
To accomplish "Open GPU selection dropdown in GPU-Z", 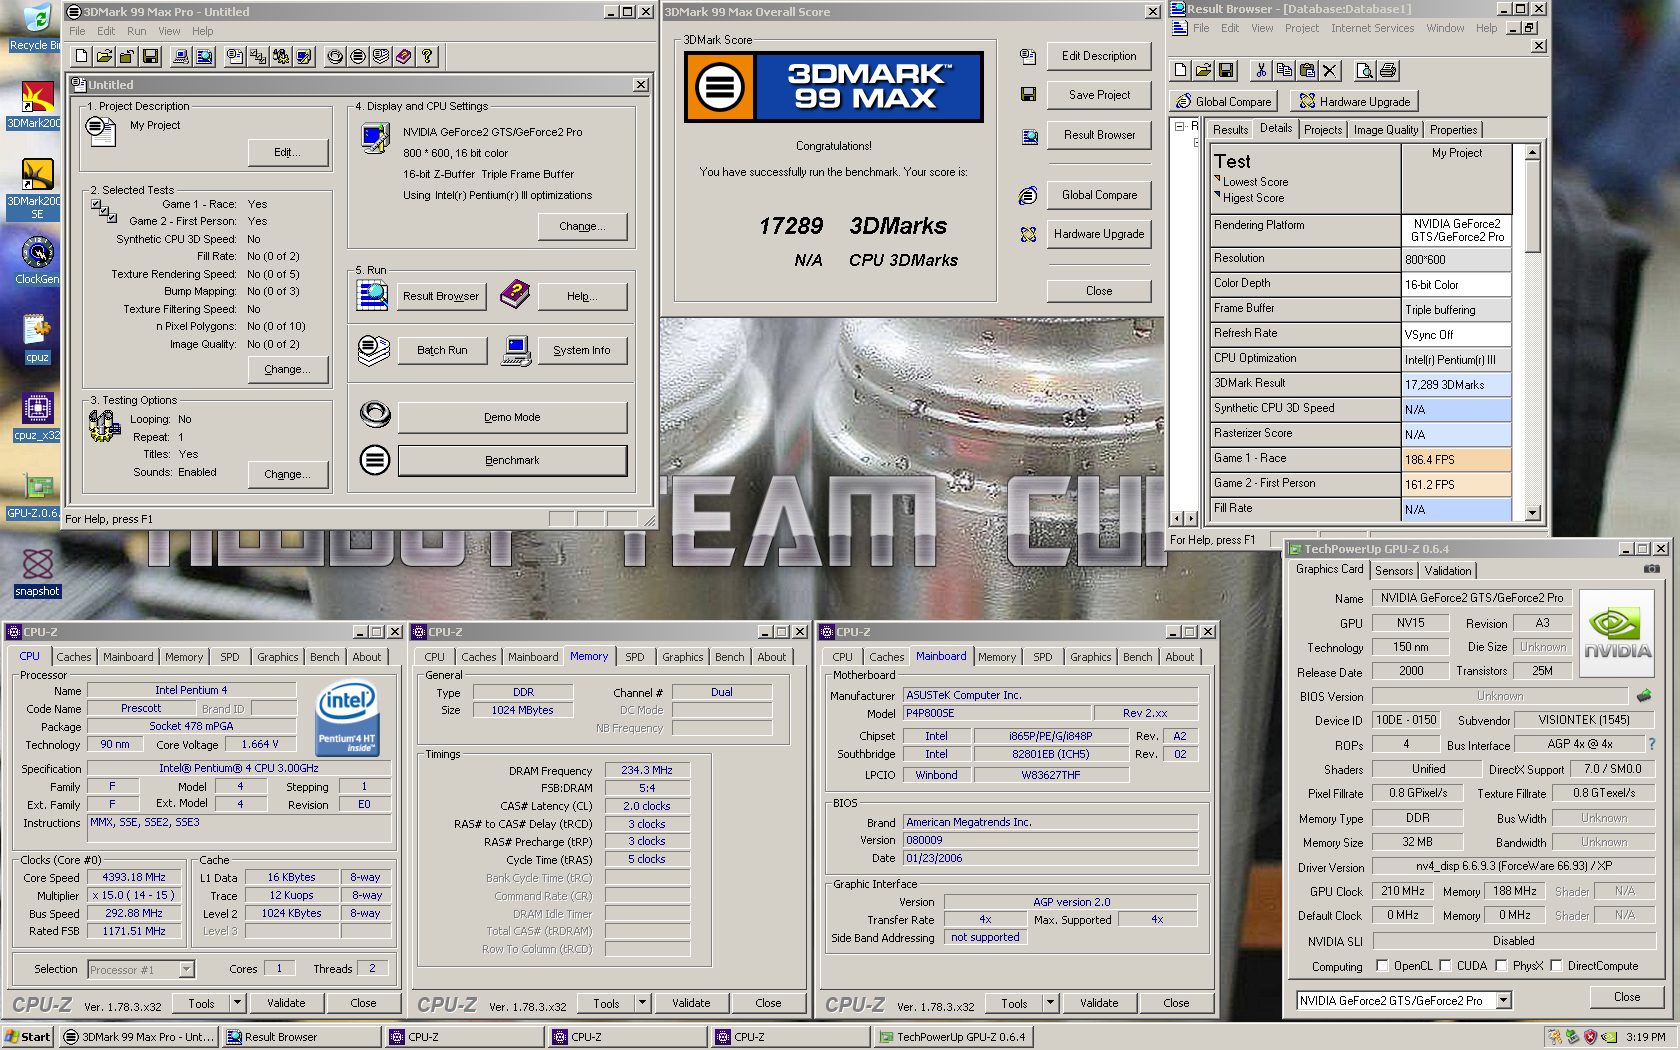I will tap(1503, 1000).
